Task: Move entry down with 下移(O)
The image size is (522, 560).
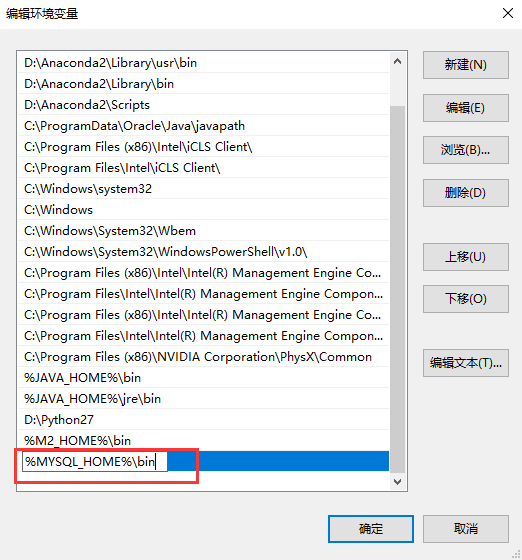Action: coord(466,299)
